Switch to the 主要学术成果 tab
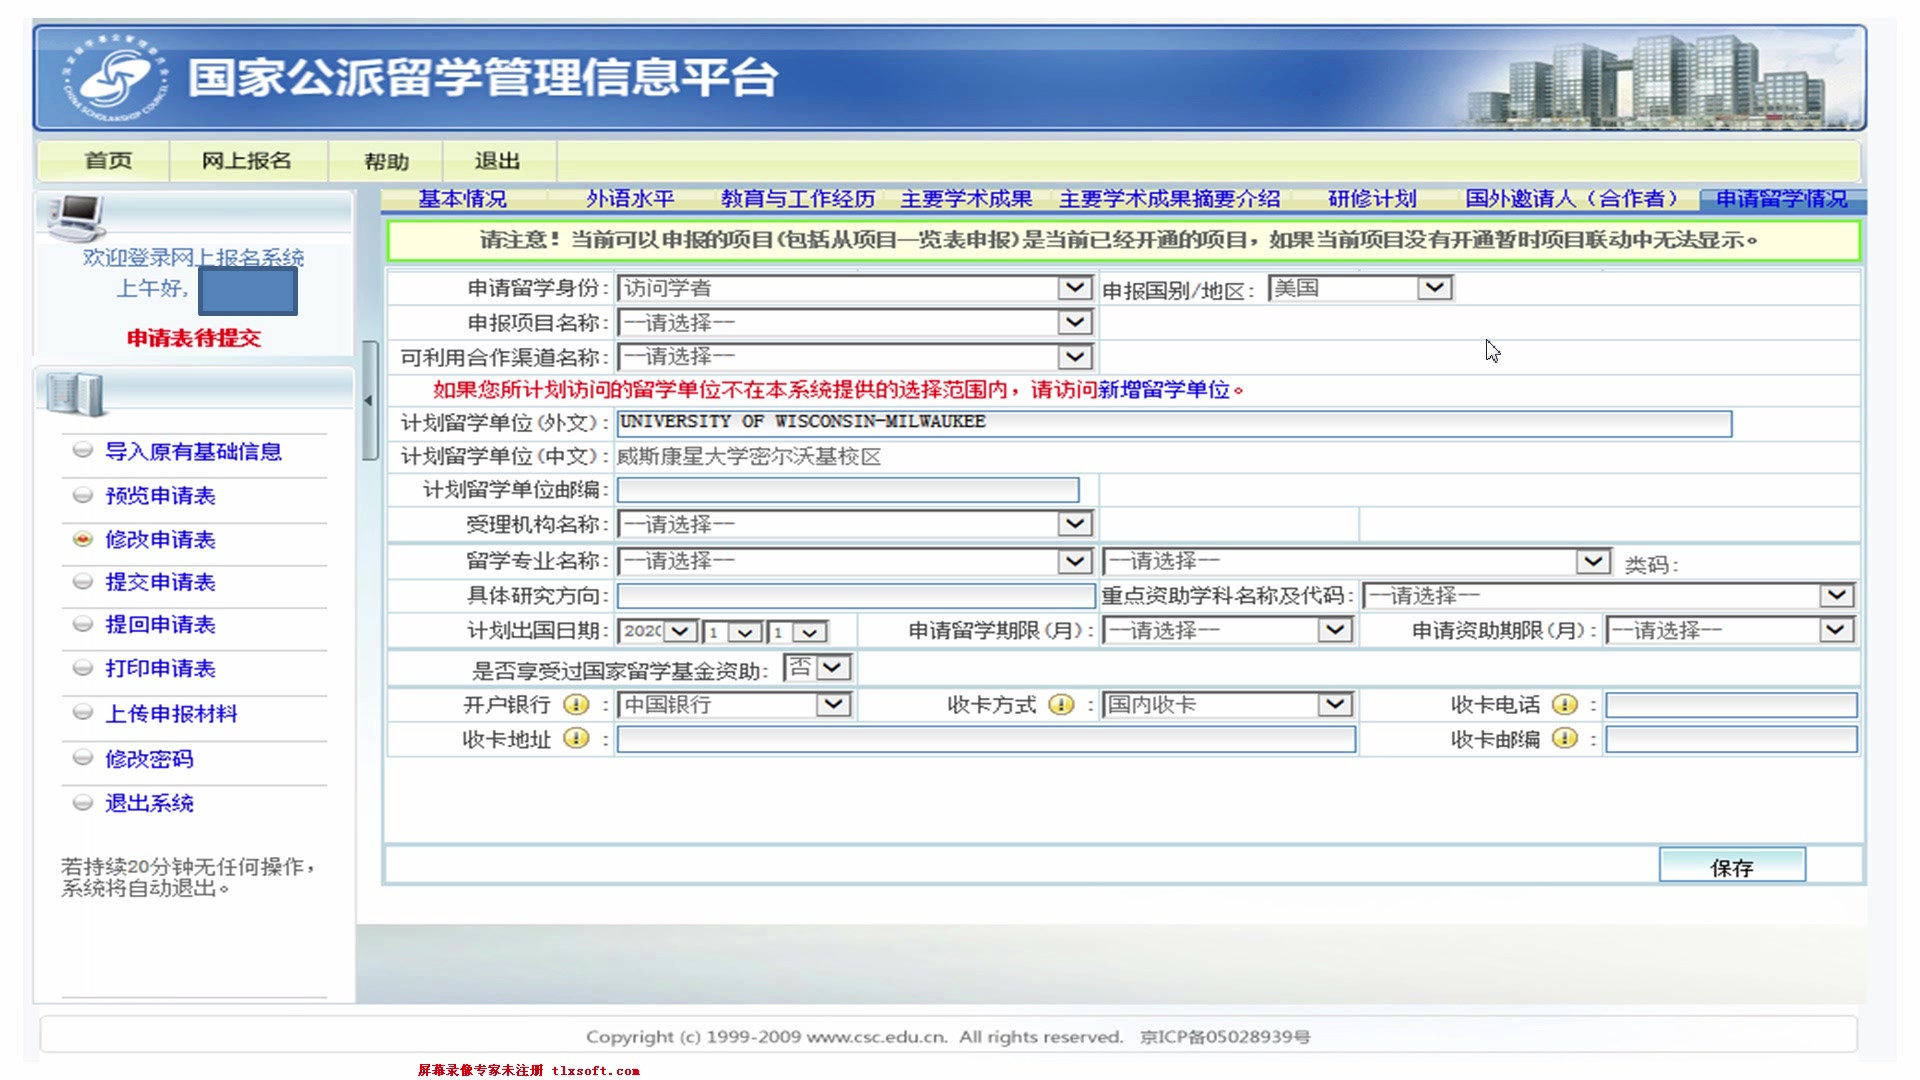The height and width of the screenshot is (1080, 1920). pyautogui.click(x=966, y=199)
